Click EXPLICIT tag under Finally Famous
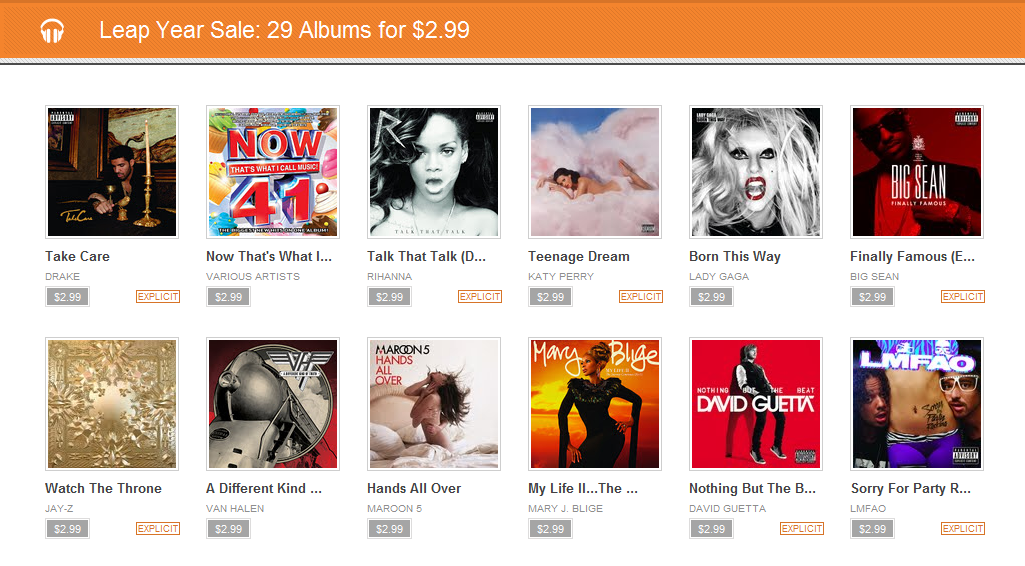This screenshot has height=566, width=1025. pyautogui.click(x=962, y=297)
